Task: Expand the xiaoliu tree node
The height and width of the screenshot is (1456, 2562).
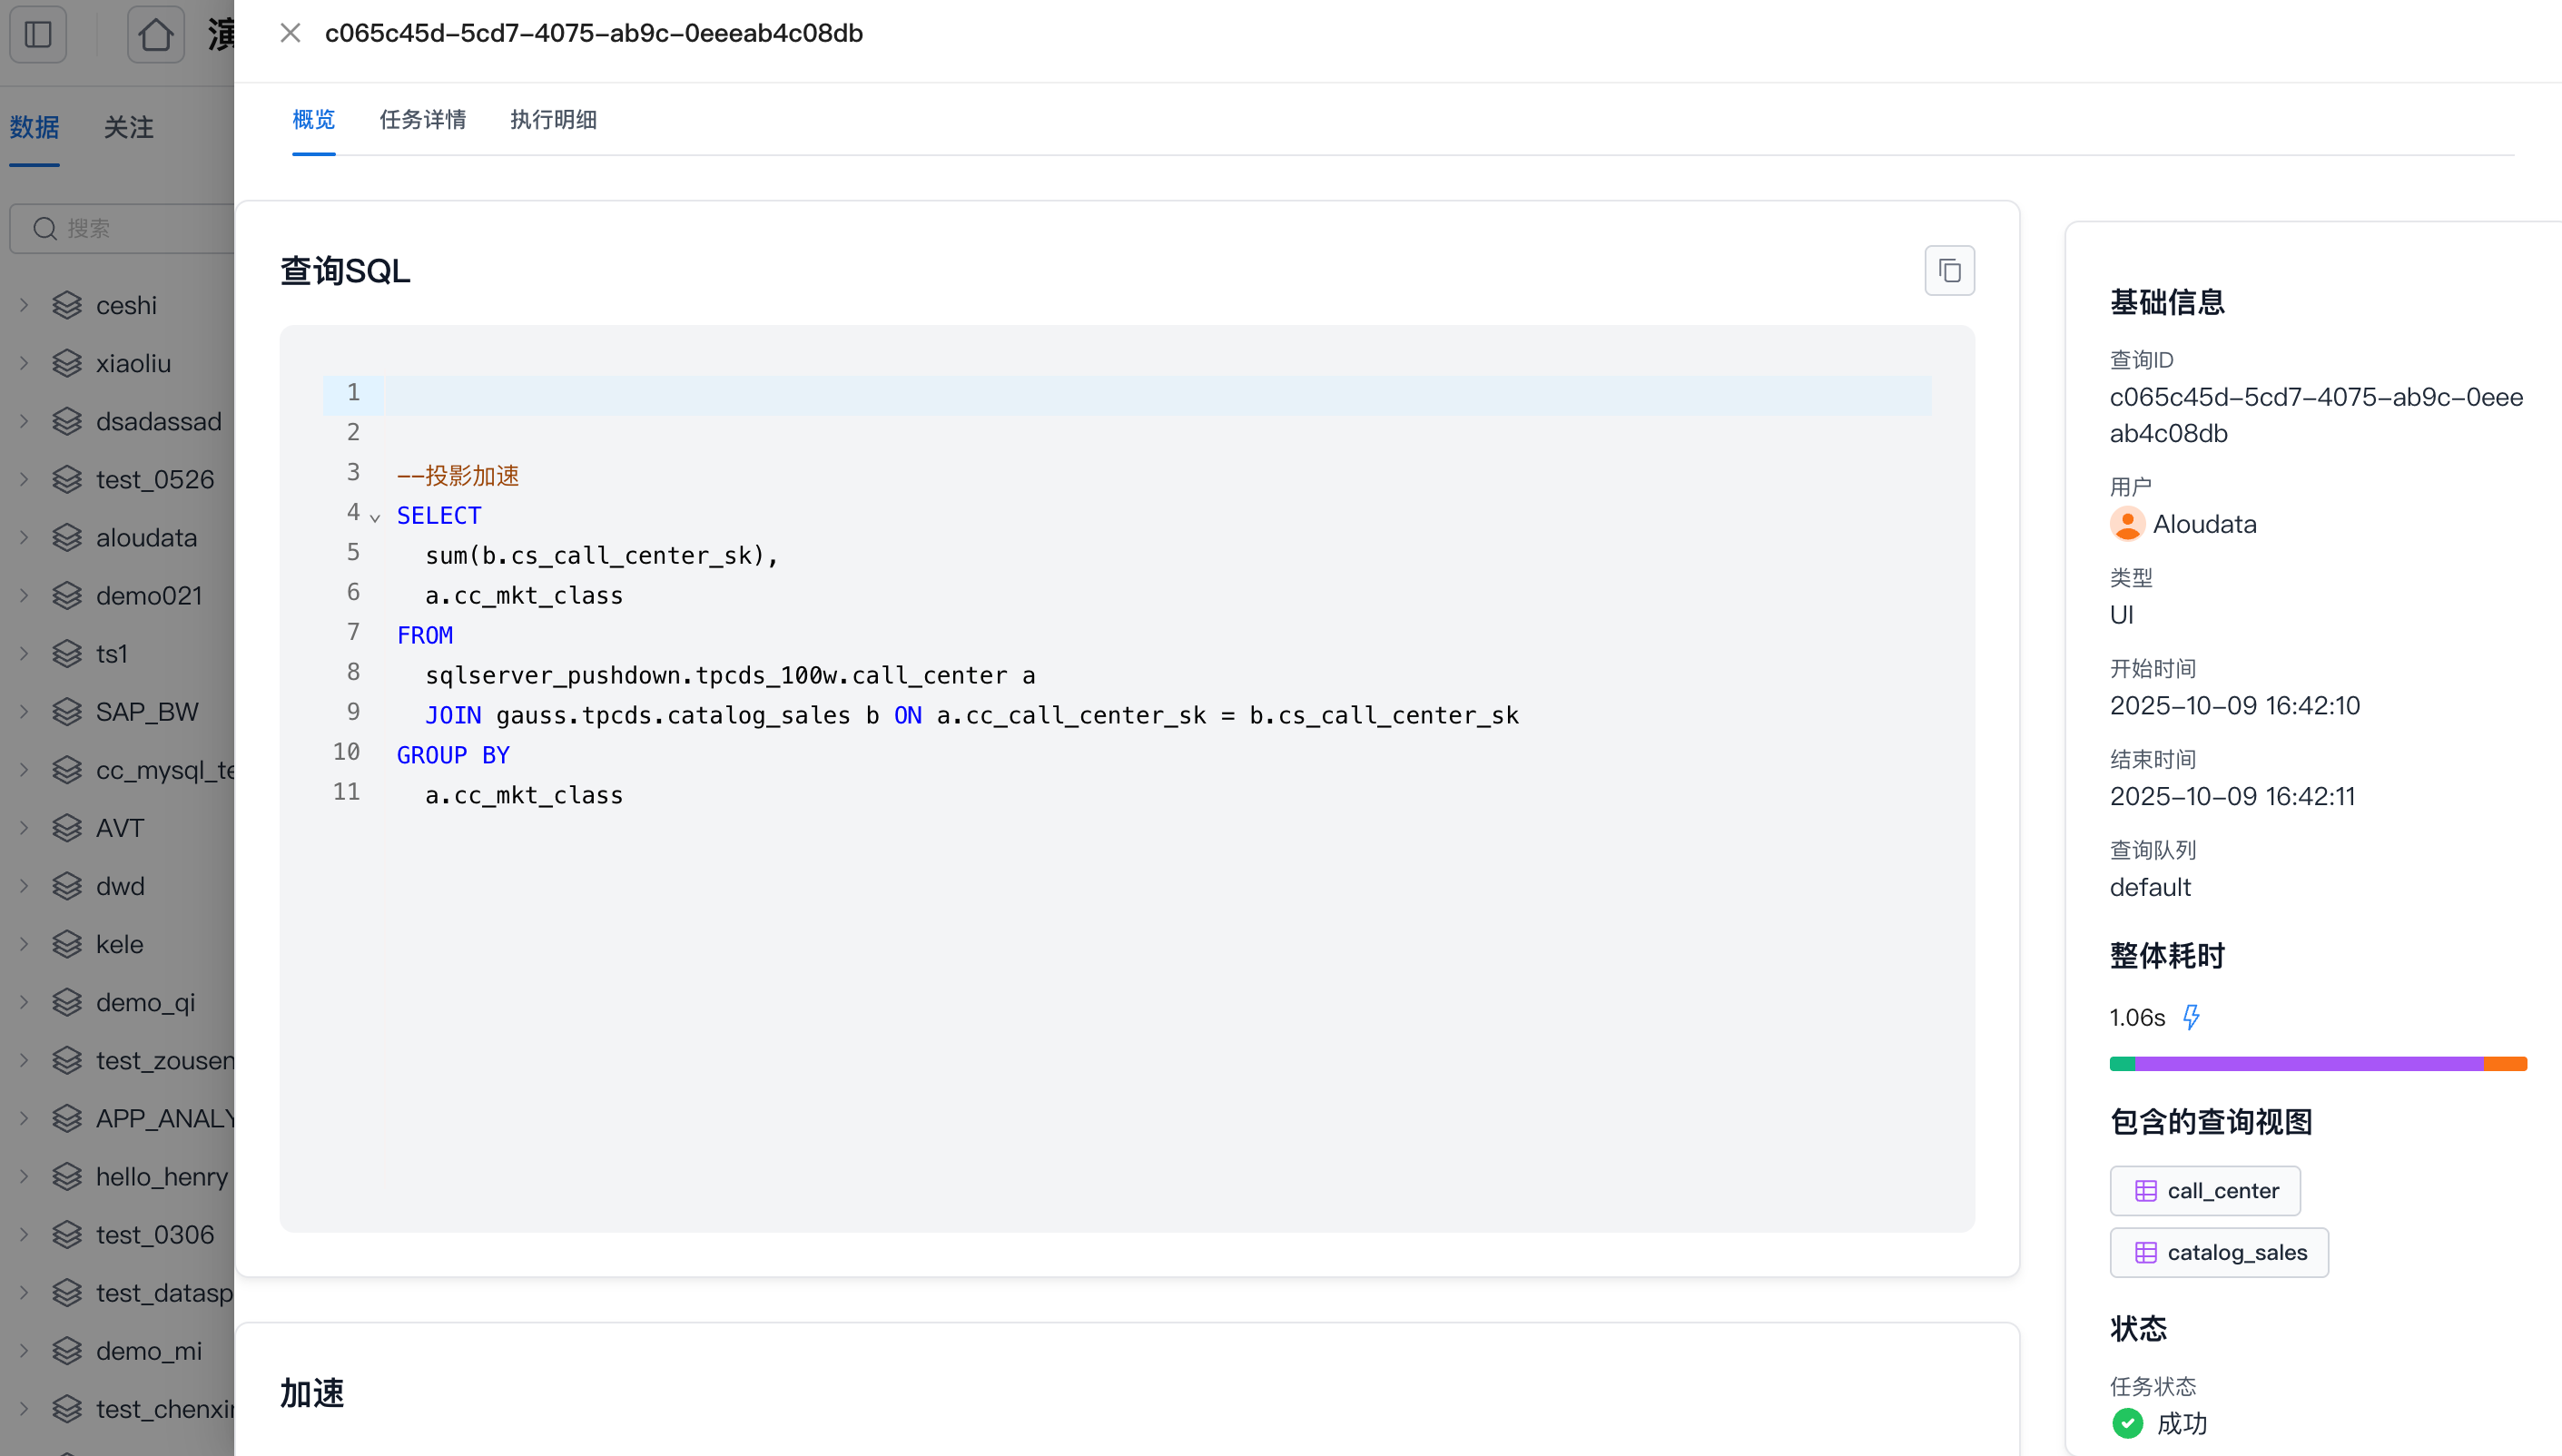Action: tap(24, 363)
